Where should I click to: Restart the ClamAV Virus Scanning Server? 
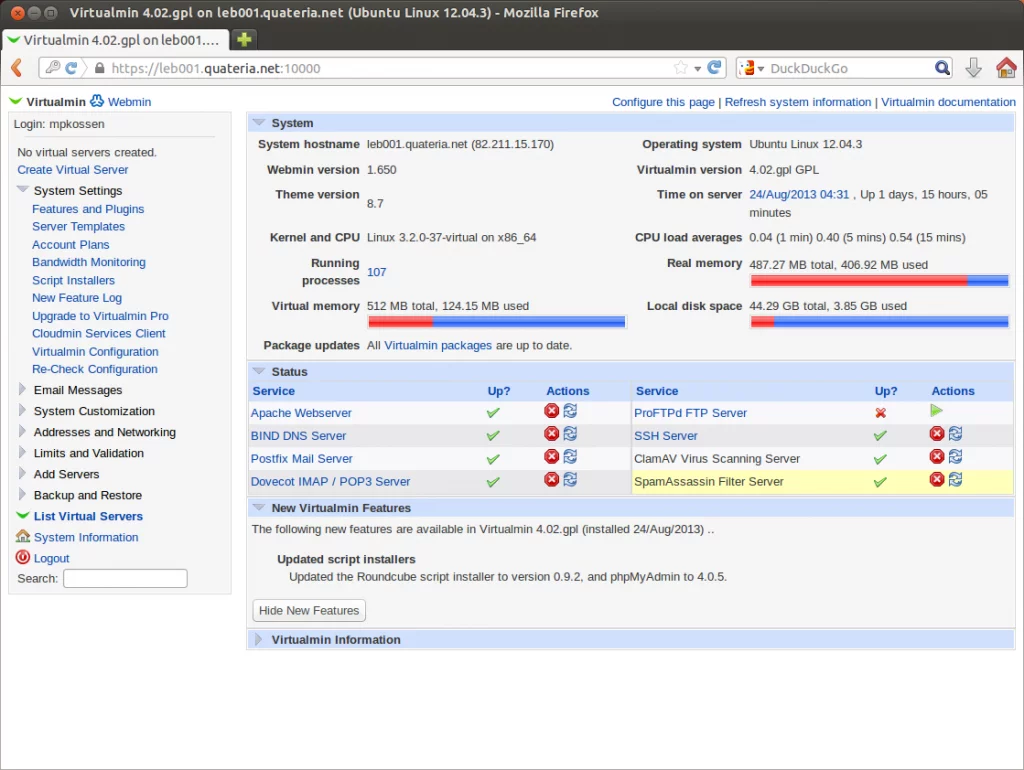point(955,457)
